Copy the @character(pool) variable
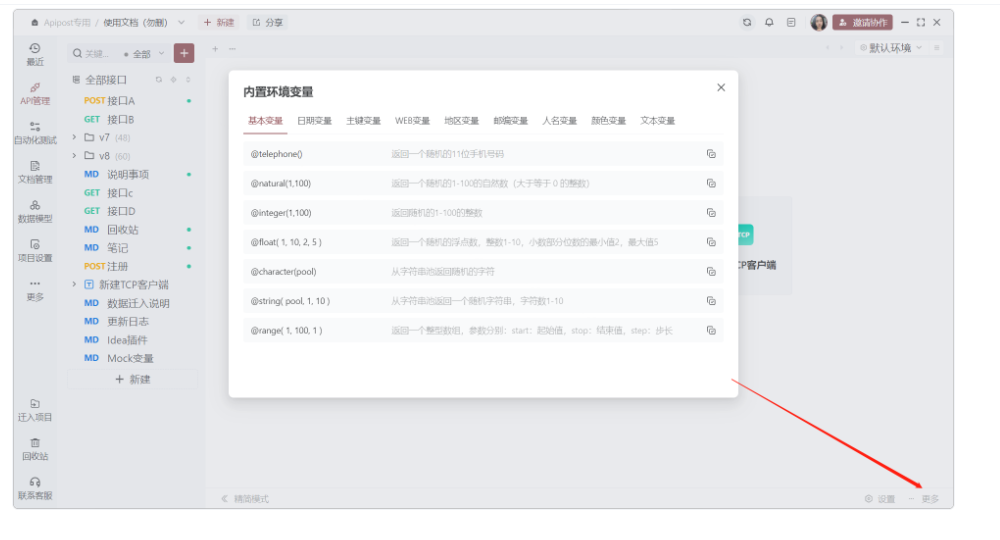 (x=711, y=272)
